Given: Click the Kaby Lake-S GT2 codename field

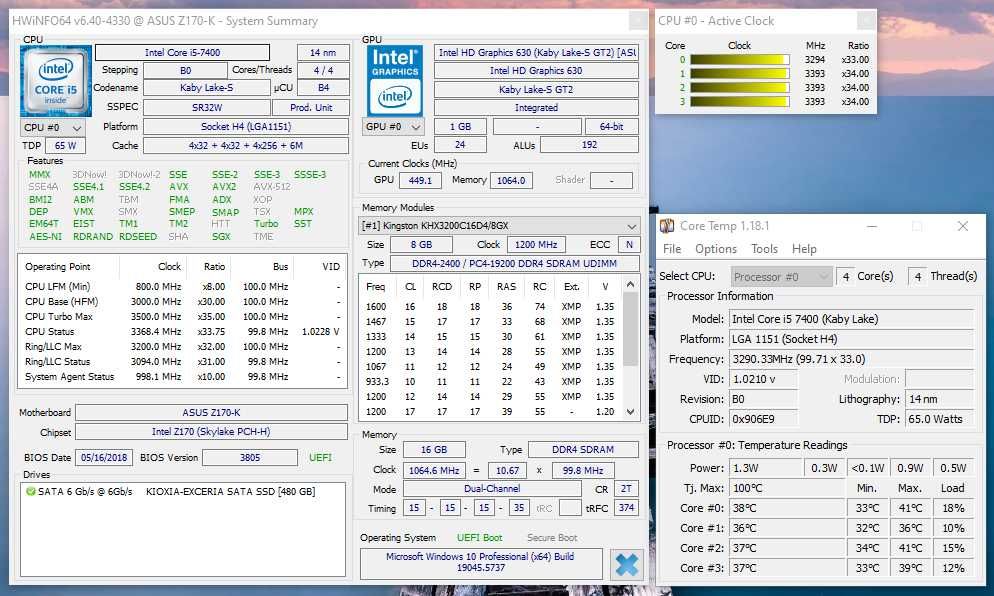Looking at the screenshot, I should [536, 89].
